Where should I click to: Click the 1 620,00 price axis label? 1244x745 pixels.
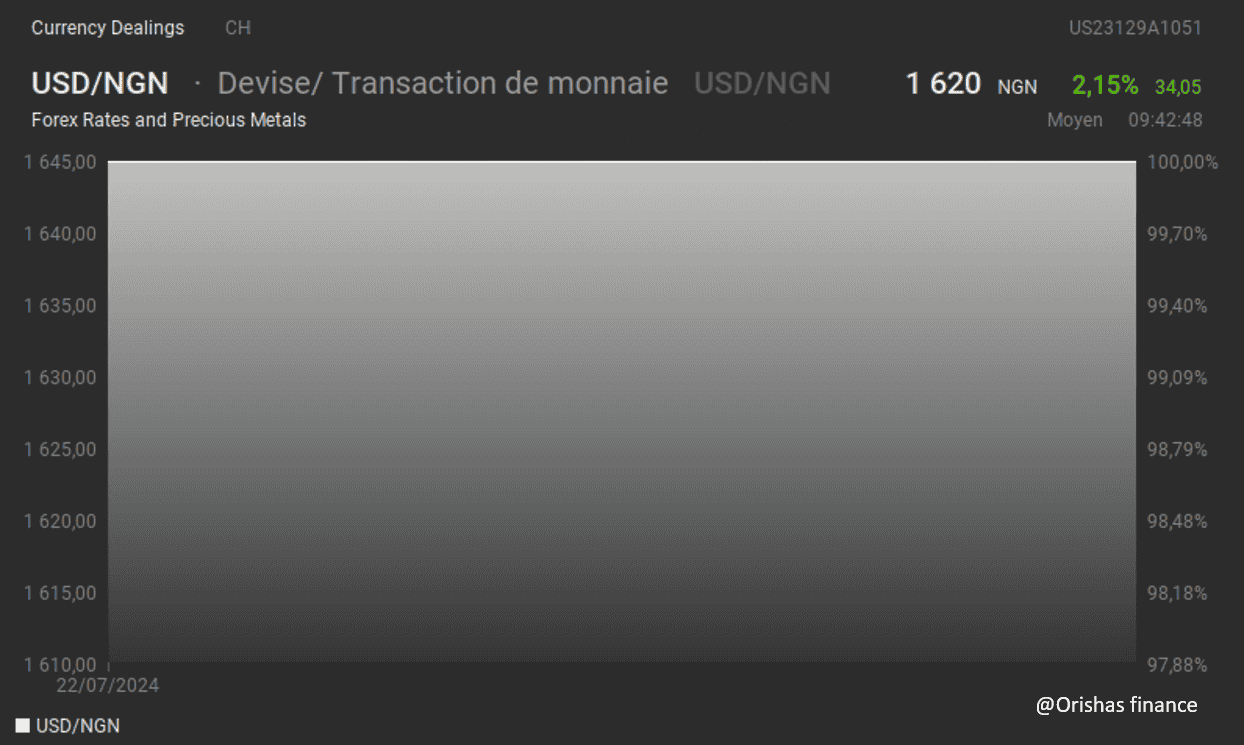click(x=60, y=521)
